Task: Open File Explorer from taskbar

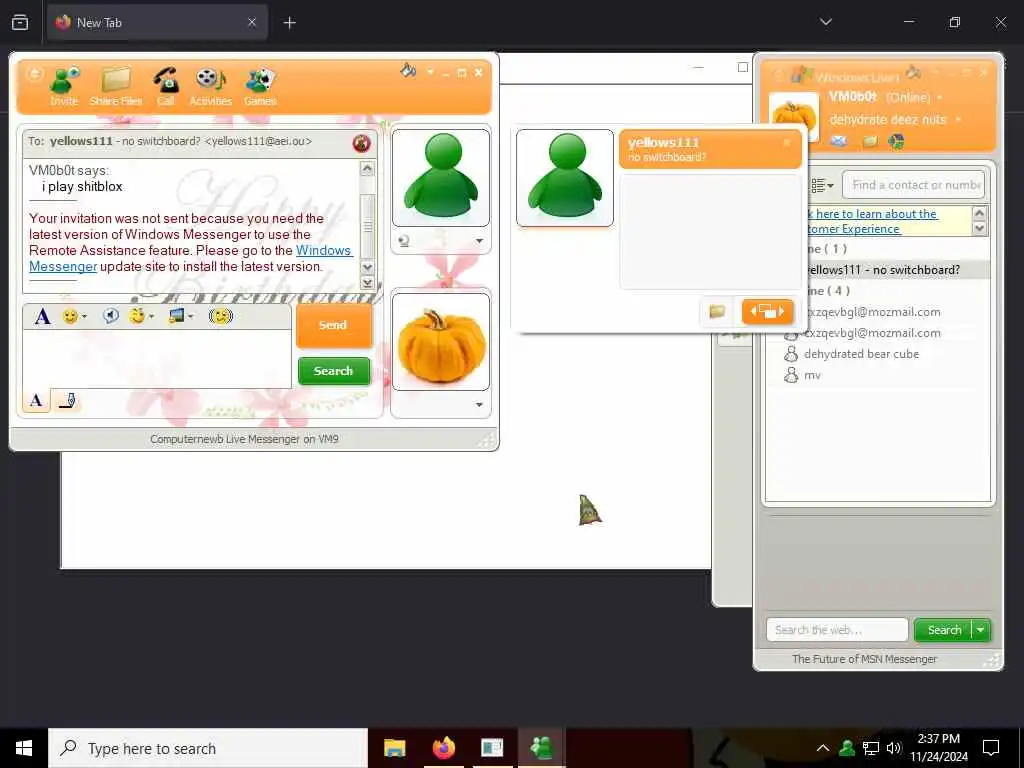Action: (x=394, y=748)
